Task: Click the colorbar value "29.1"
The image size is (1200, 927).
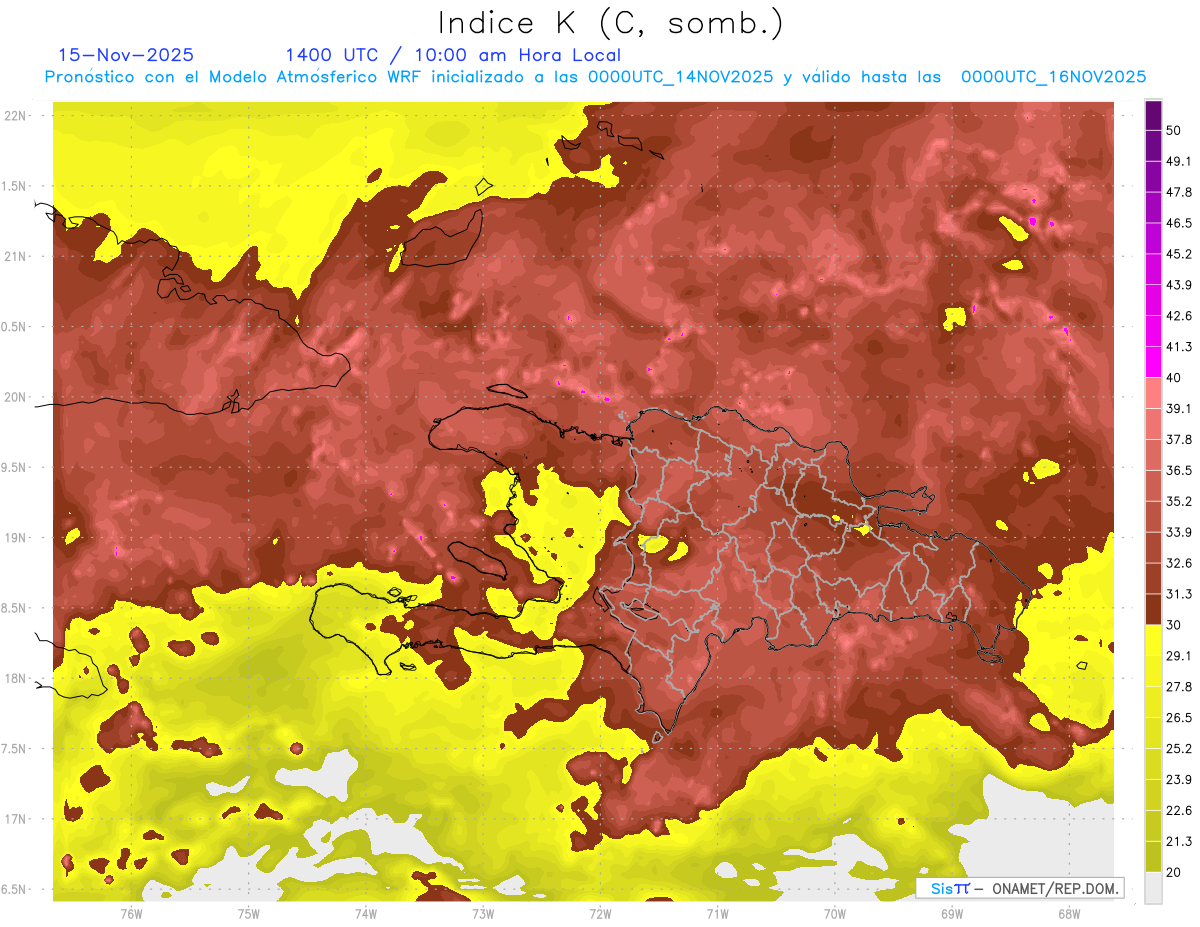Action: pyautogui.click(x=1179, y=656)
